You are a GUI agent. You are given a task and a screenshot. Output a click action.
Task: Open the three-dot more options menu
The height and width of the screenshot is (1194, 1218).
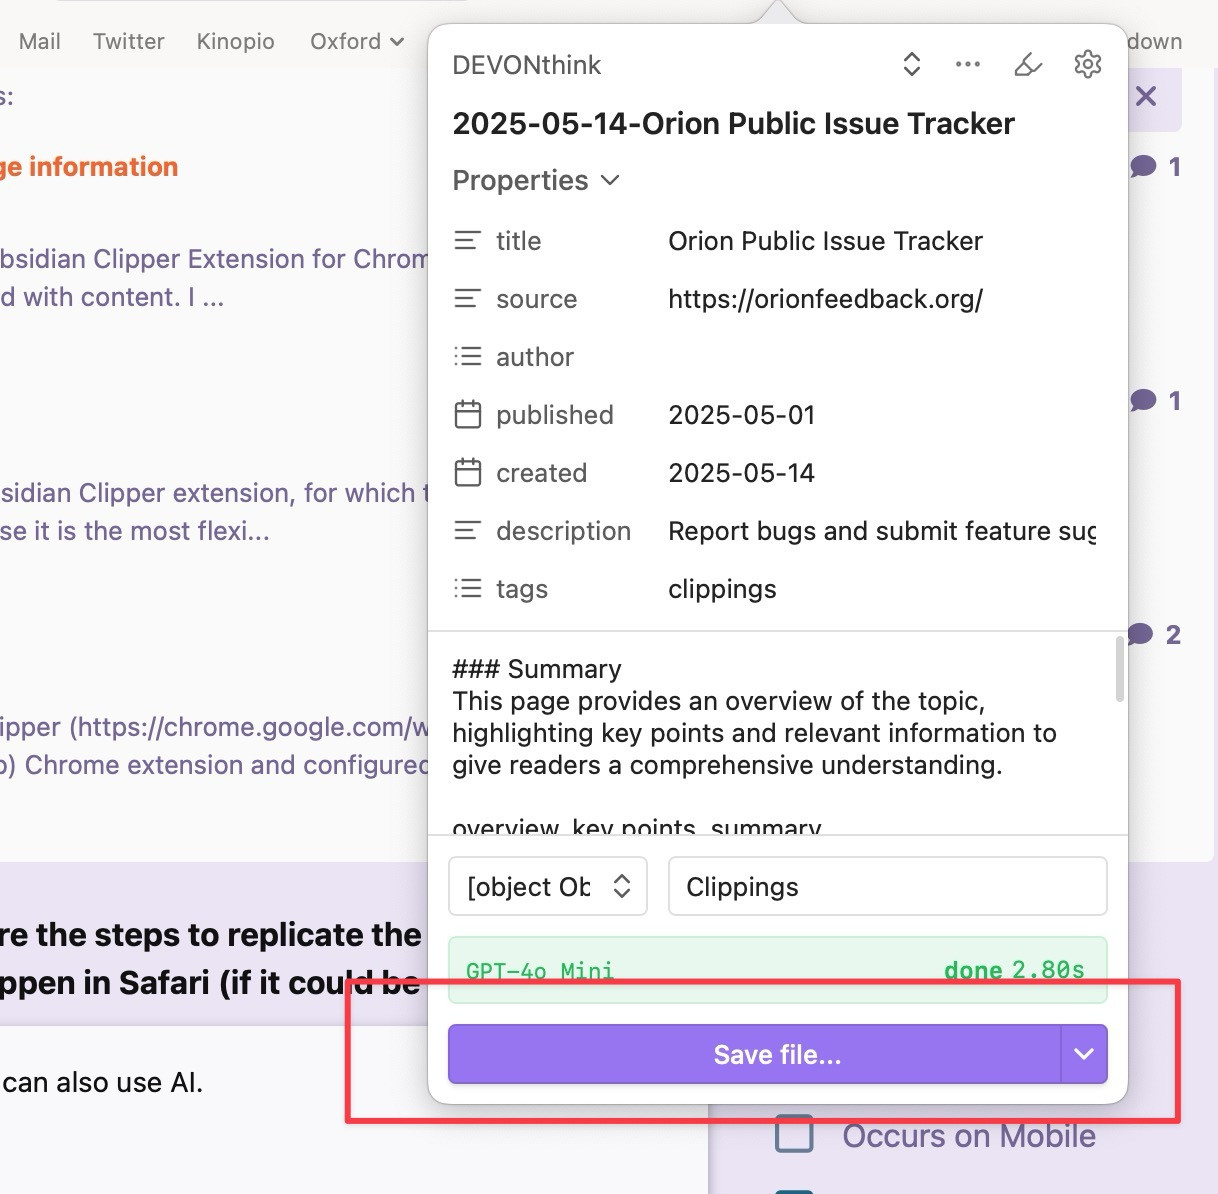967,65
